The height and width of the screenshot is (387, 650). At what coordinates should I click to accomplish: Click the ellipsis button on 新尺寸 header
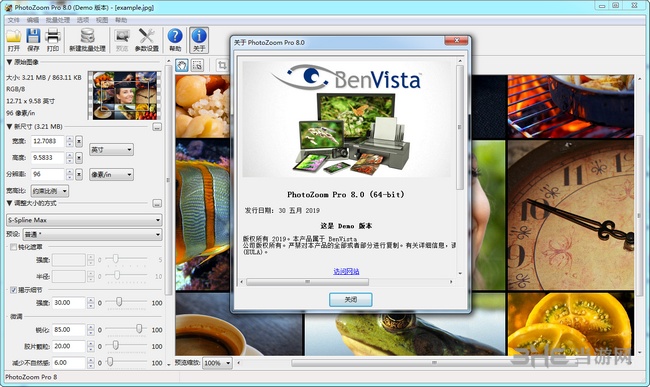pyautogui.click(x=157, y=127)
